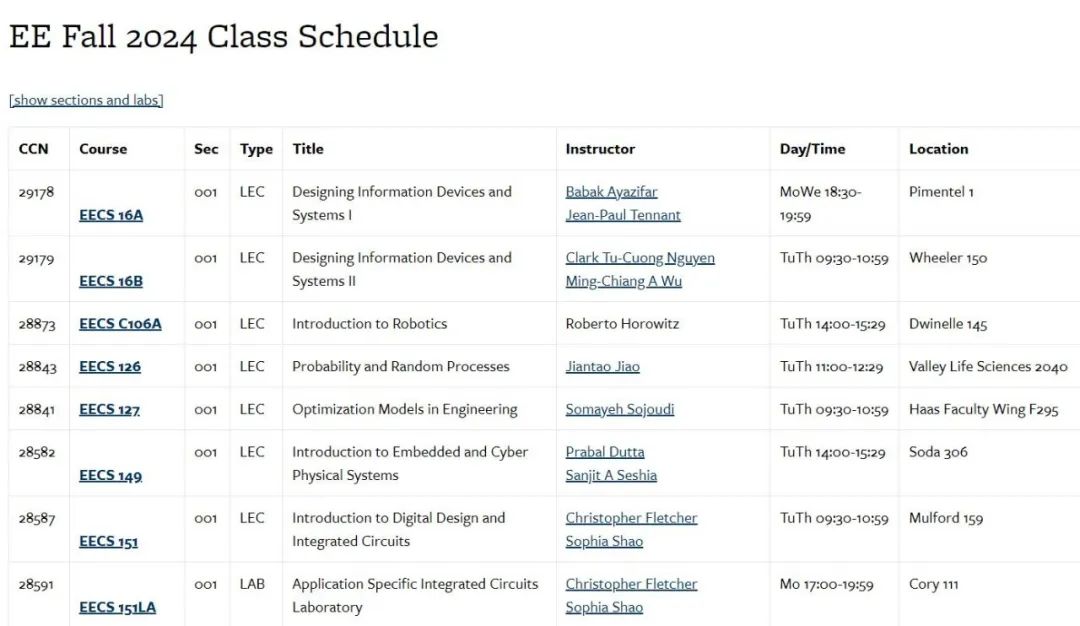Open the EECS 16B course link

pos(111,281)
